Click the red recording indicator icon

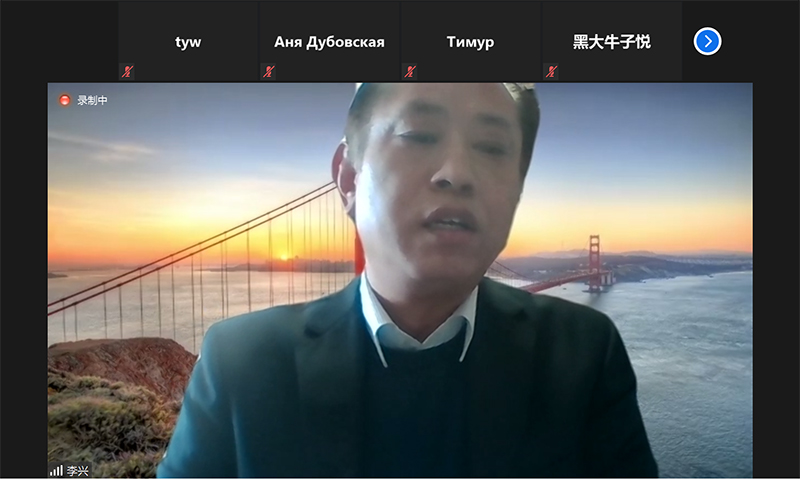65,100
